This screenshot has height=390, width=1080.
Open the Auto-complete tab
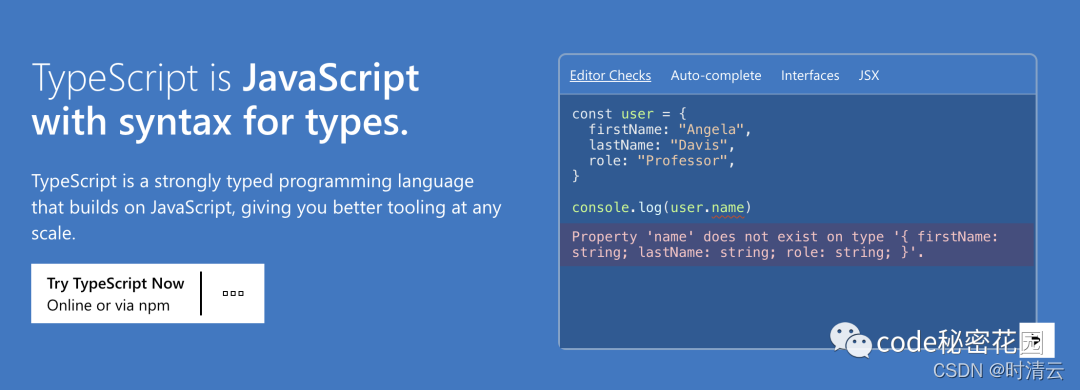click(x=716, y=76)
